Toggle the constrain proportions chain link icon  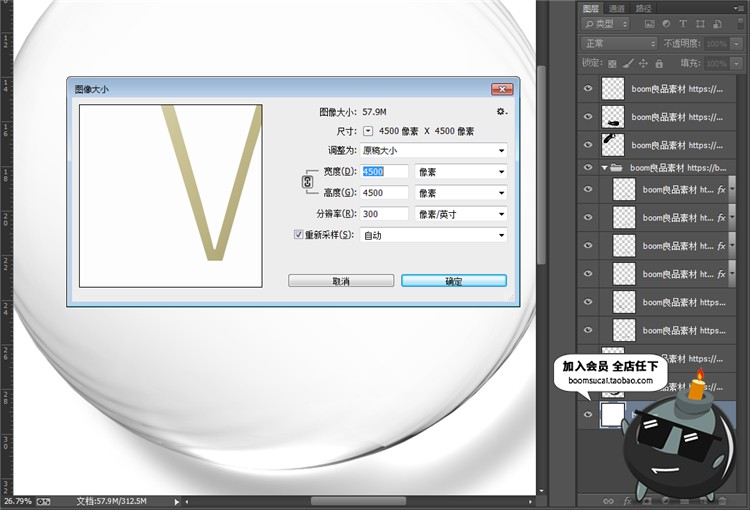[x=308, y=182]
